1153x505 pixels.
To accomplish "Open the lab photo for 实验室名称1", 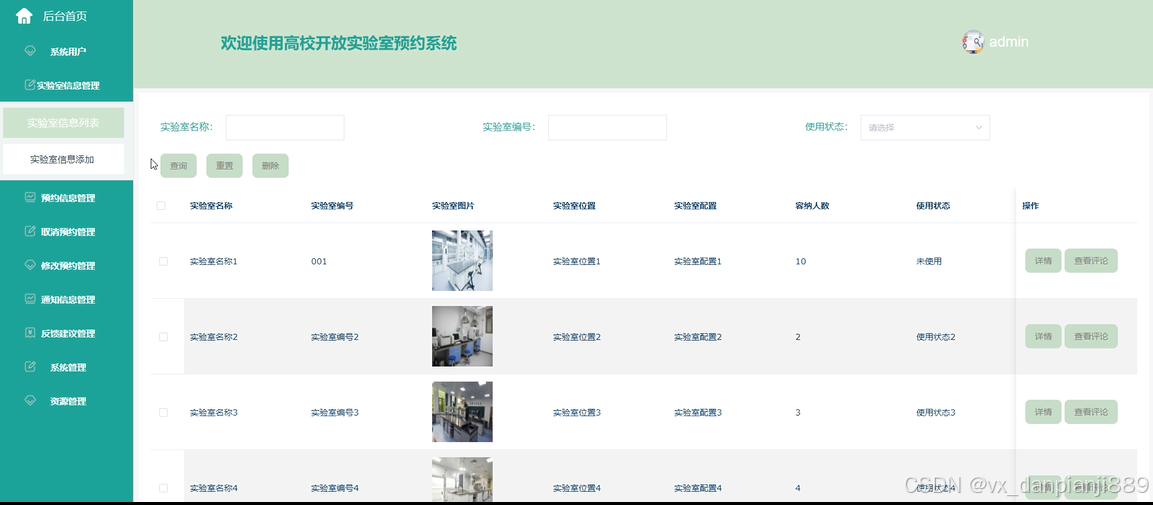I will 462,260.
